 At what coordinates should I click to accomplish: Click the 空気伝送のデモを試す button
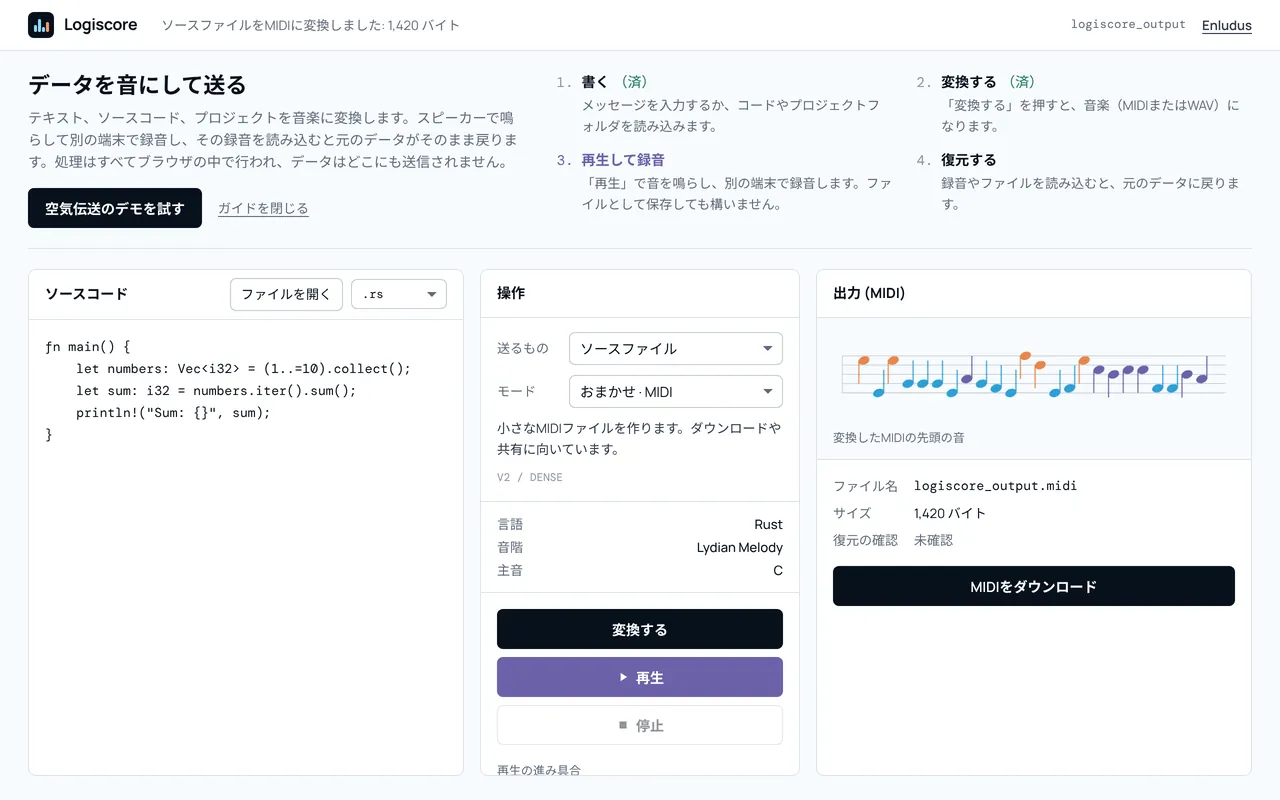click(115, 208)
